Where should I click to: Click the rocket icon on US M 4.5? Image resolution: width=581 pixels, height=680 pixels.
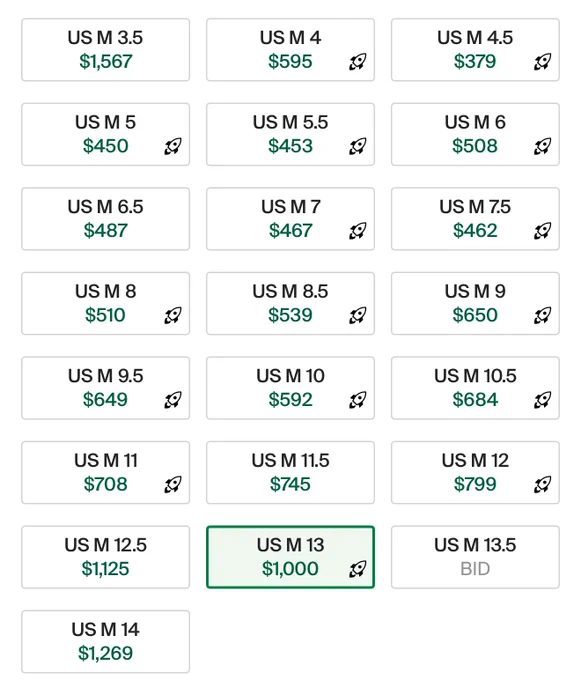pyautogui.click(x=542, y=62)
